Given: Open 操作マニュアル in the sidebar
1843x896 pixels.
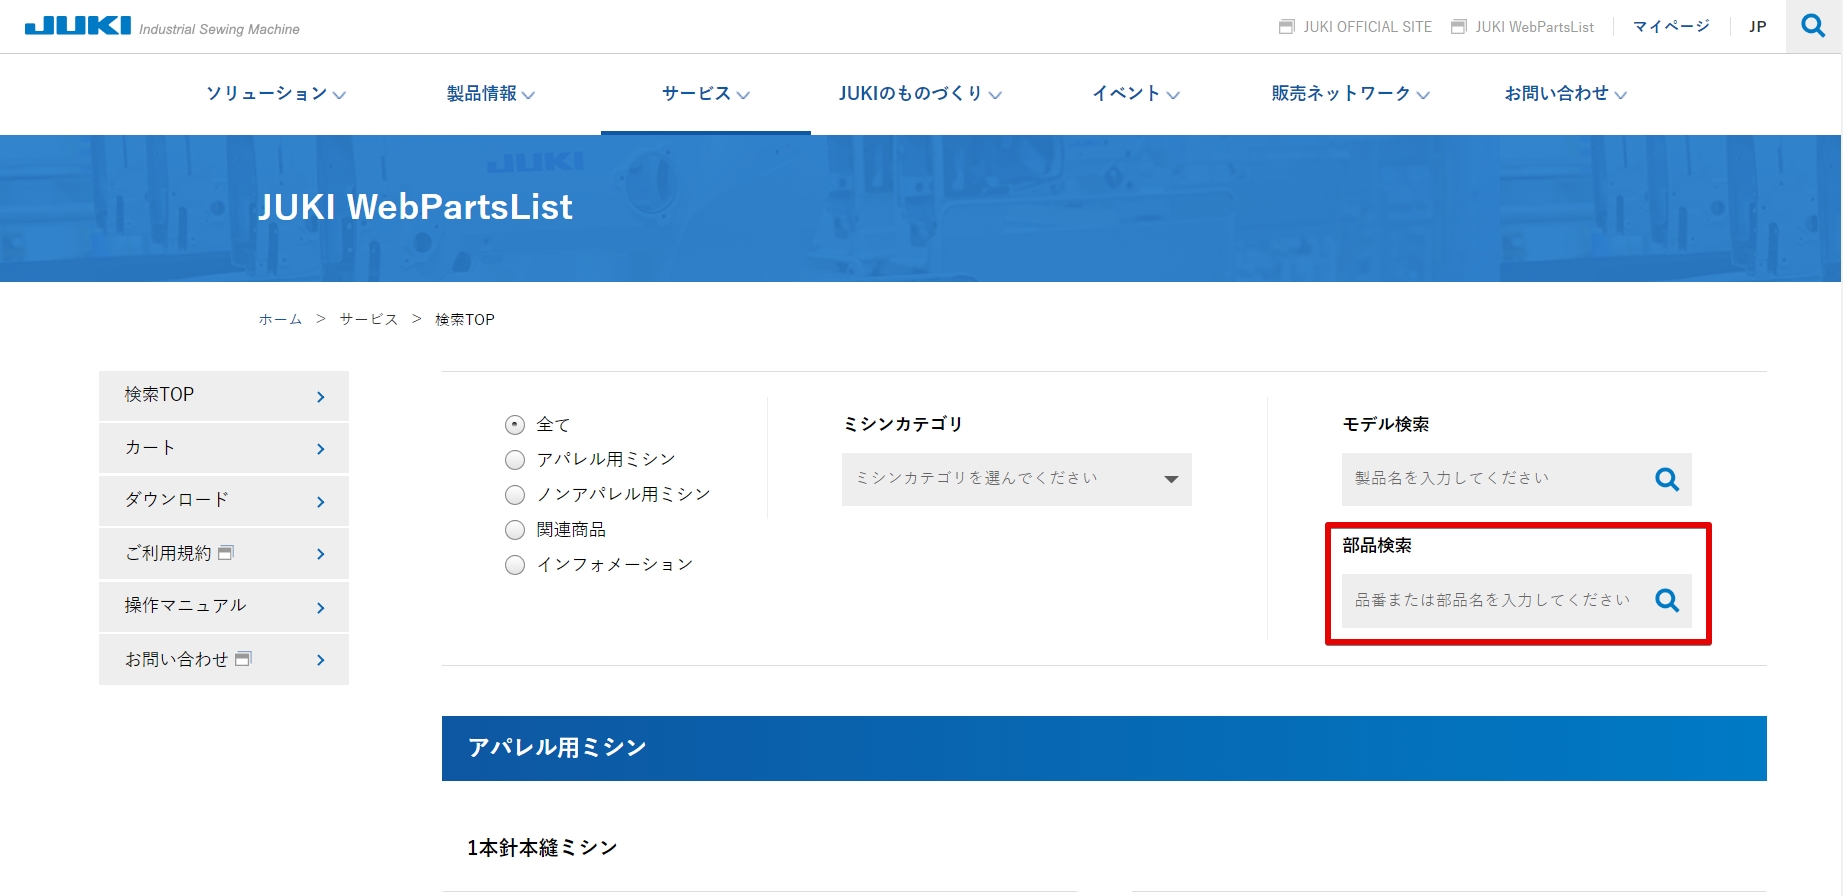Looking at the screenshot, I should pos(224,607).
